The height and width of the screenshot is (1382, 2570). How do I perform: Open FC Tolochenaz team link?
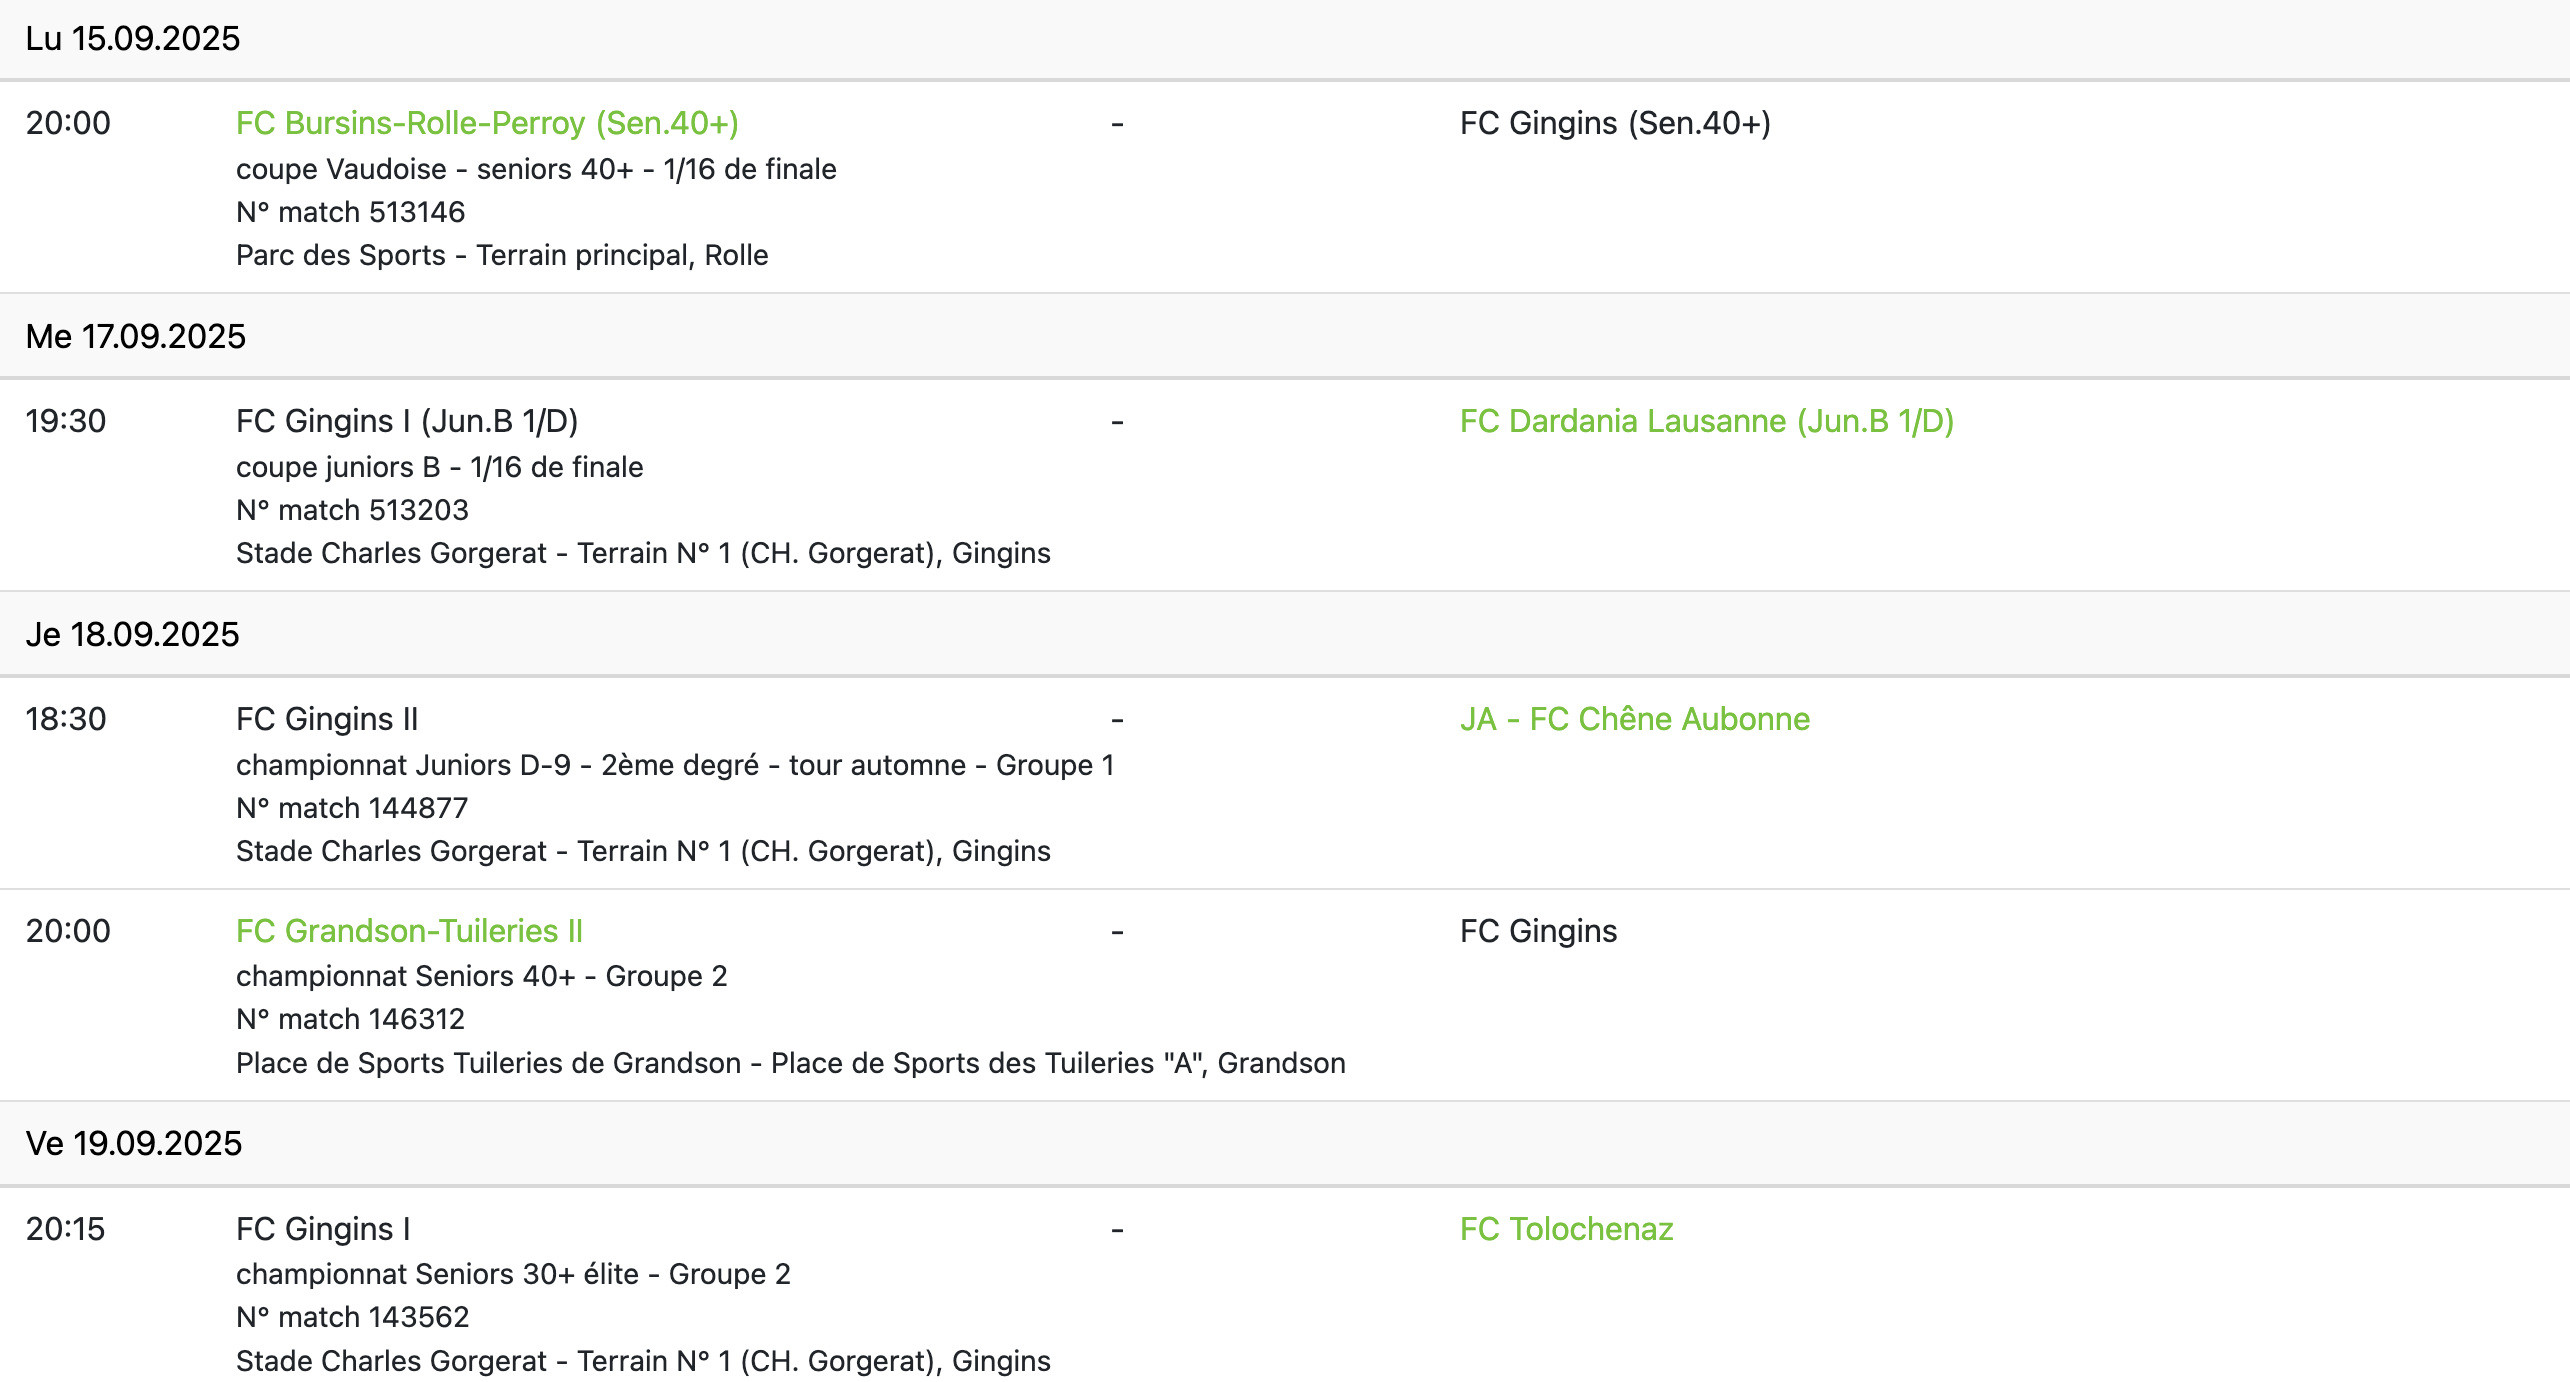1566,1229
